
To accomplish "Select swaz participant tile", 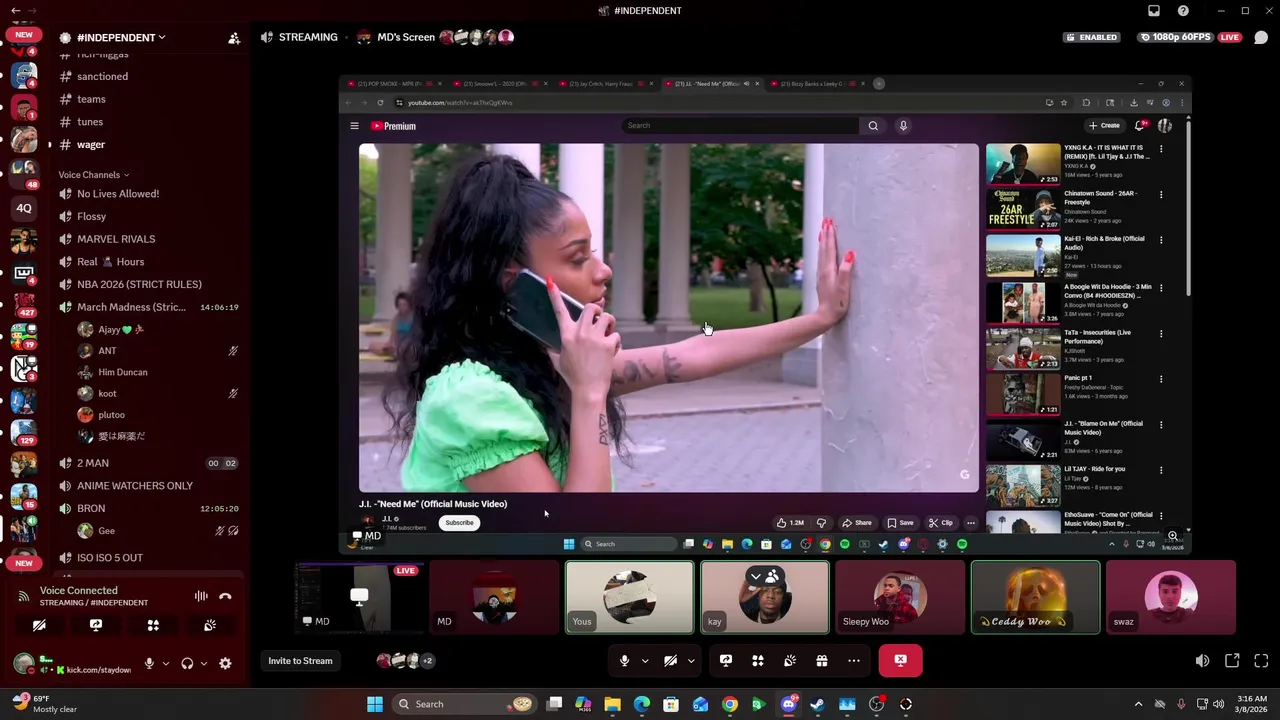I will tap(1171, 597).
